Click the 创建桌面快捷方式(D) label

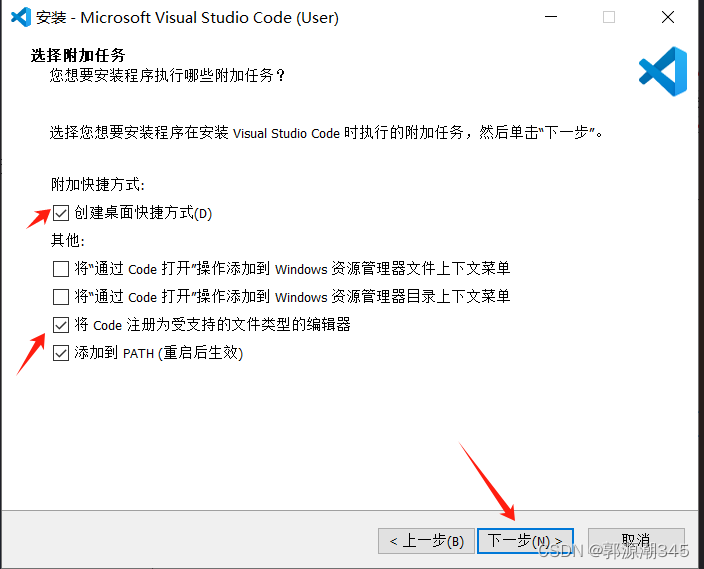coord(143,213)
